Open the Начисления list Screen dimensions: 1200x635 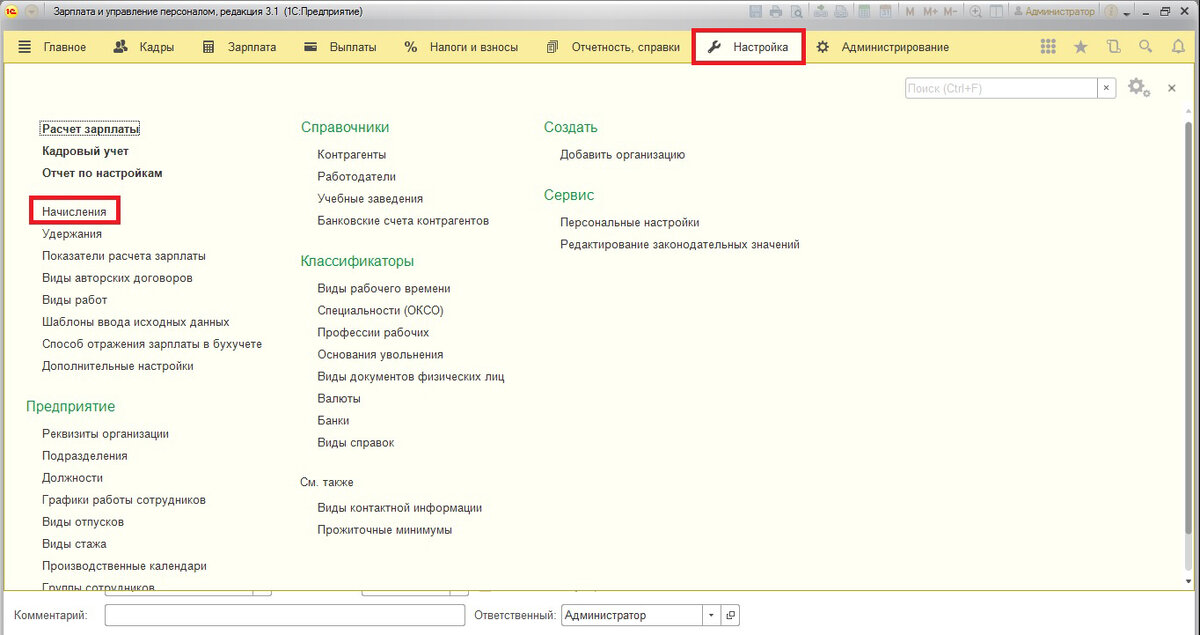coord(74,212)
